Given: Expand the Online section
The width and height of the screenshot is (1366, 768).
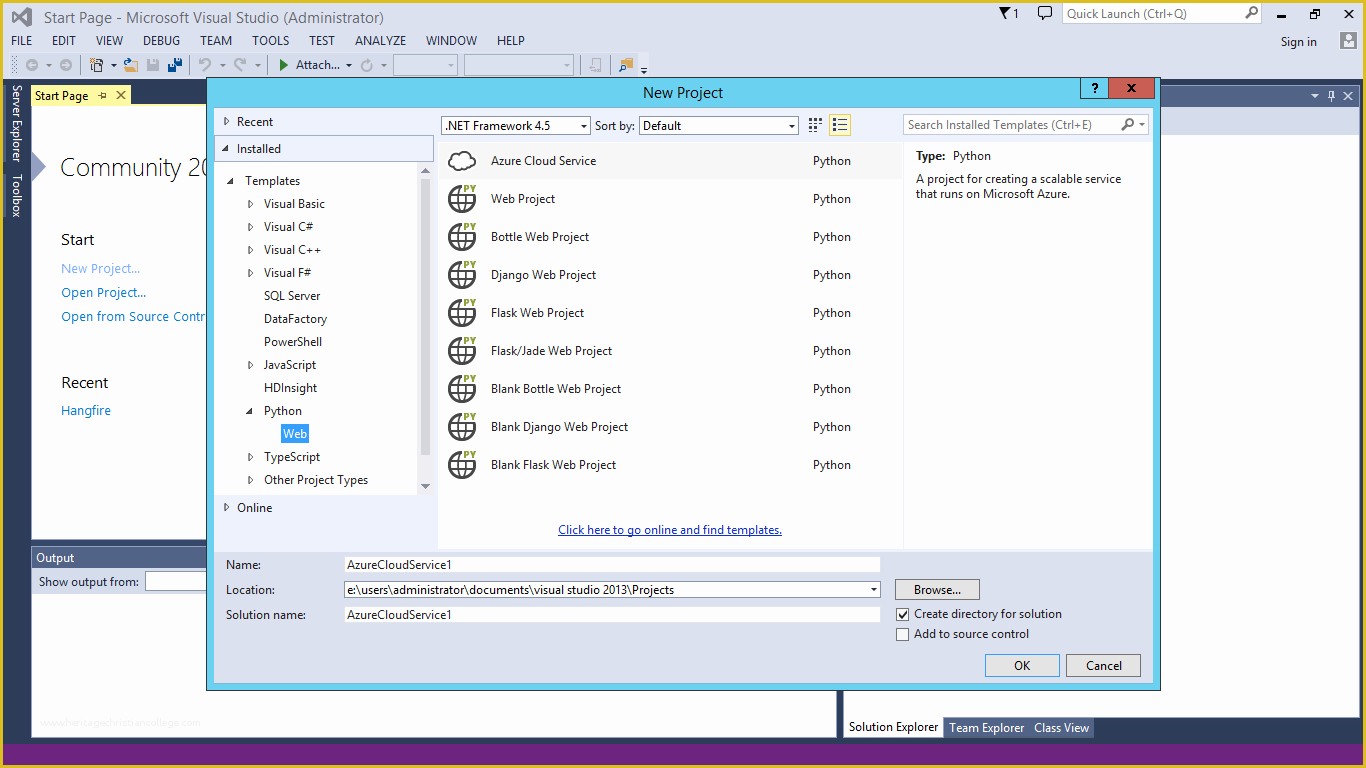Looking at the screenshot, I should 227,508.
